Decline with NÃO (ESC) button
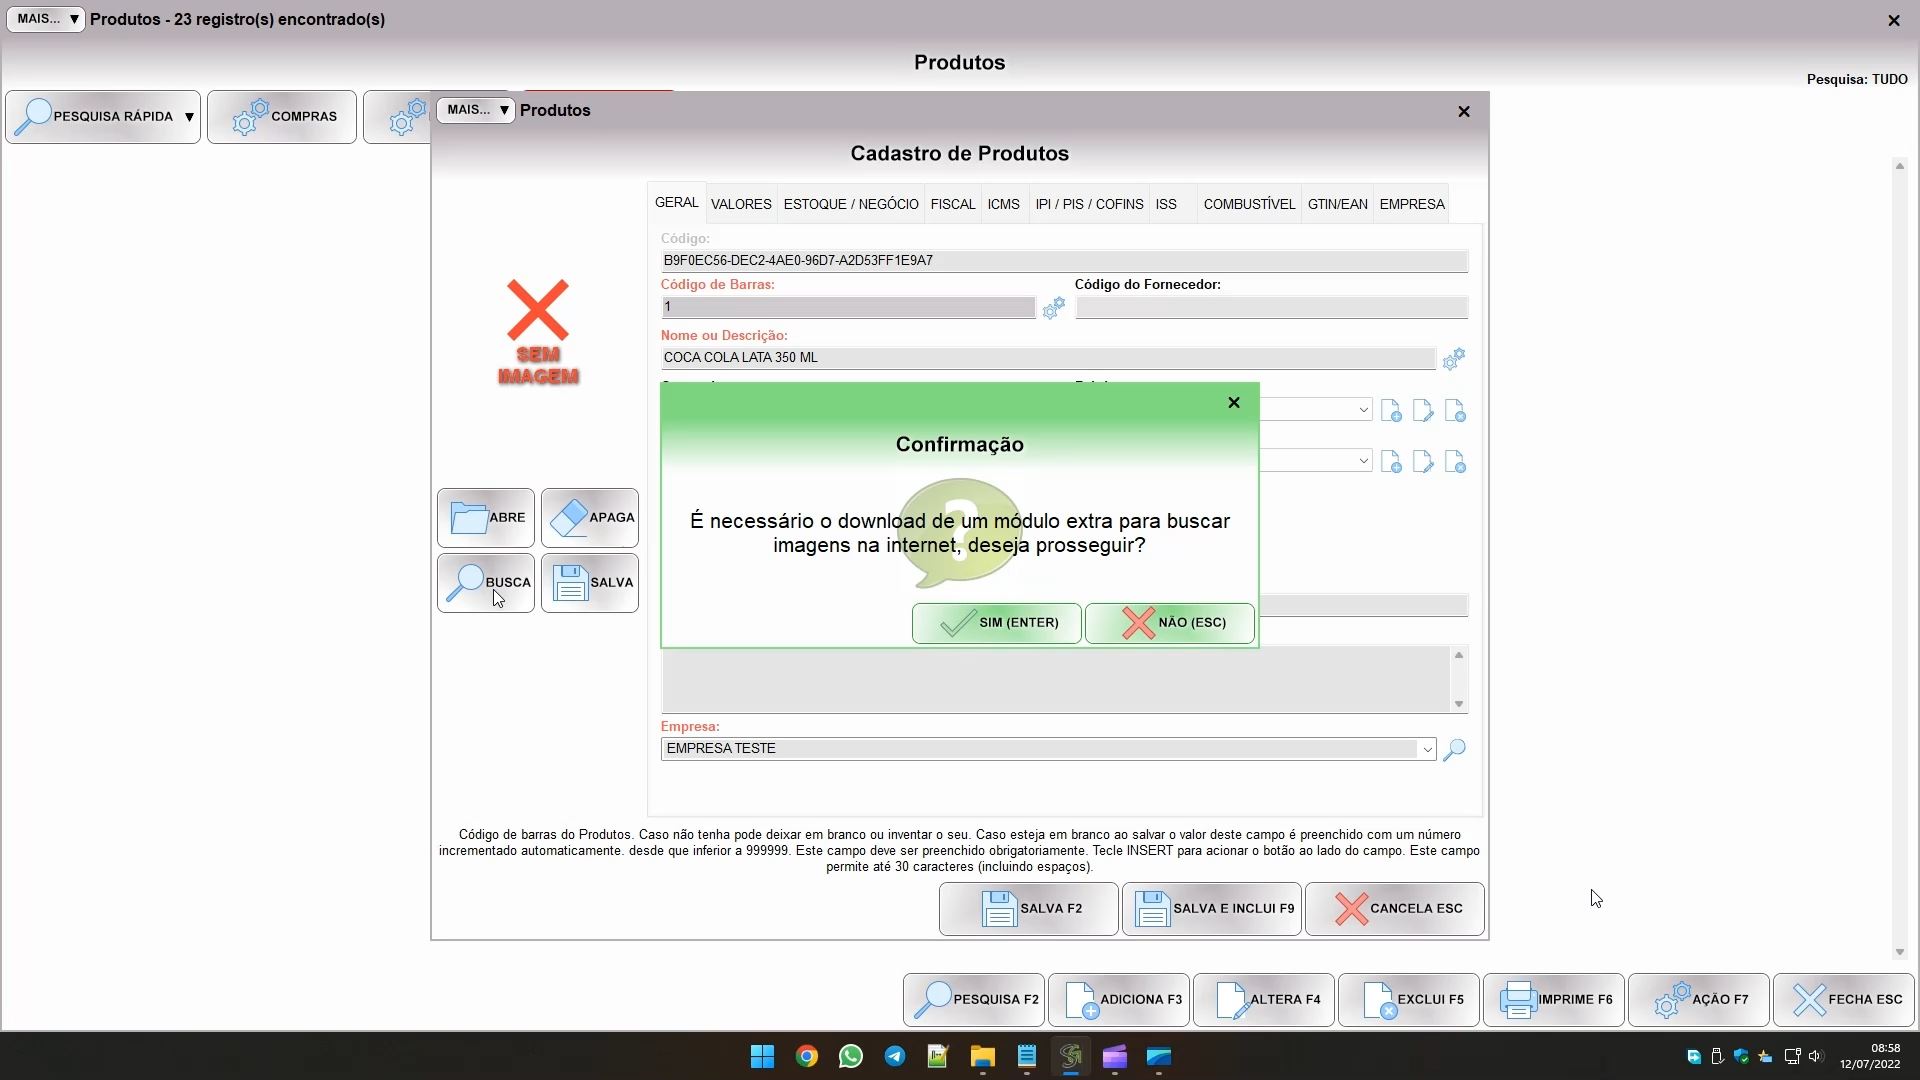1920x1080 pixels. tap(1169, 623)
